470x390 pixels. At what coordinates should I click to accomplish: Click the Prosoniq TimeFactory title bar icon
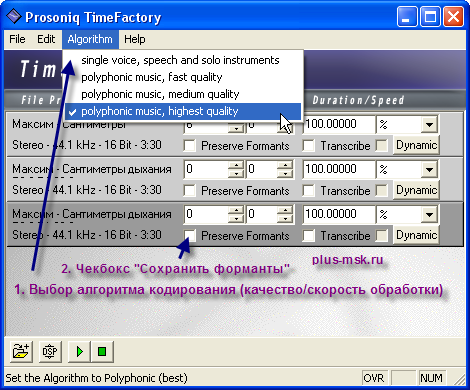(x=14, y=17)
